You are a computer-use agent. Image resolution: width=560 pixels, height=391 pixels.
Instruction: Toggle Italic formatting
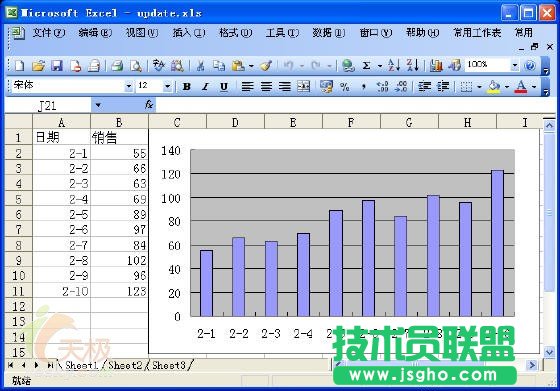pyautogui.click(x=205, y=86)
